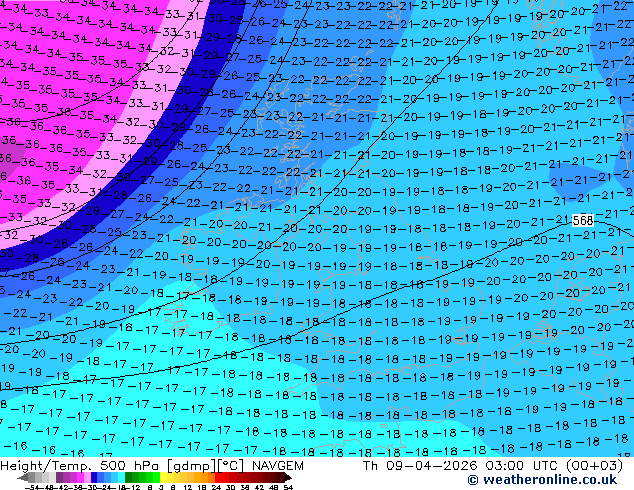The height and width of the screenshot is (490, 634).
Task: Select the 500 hPa level label
Action: (131, 466)
